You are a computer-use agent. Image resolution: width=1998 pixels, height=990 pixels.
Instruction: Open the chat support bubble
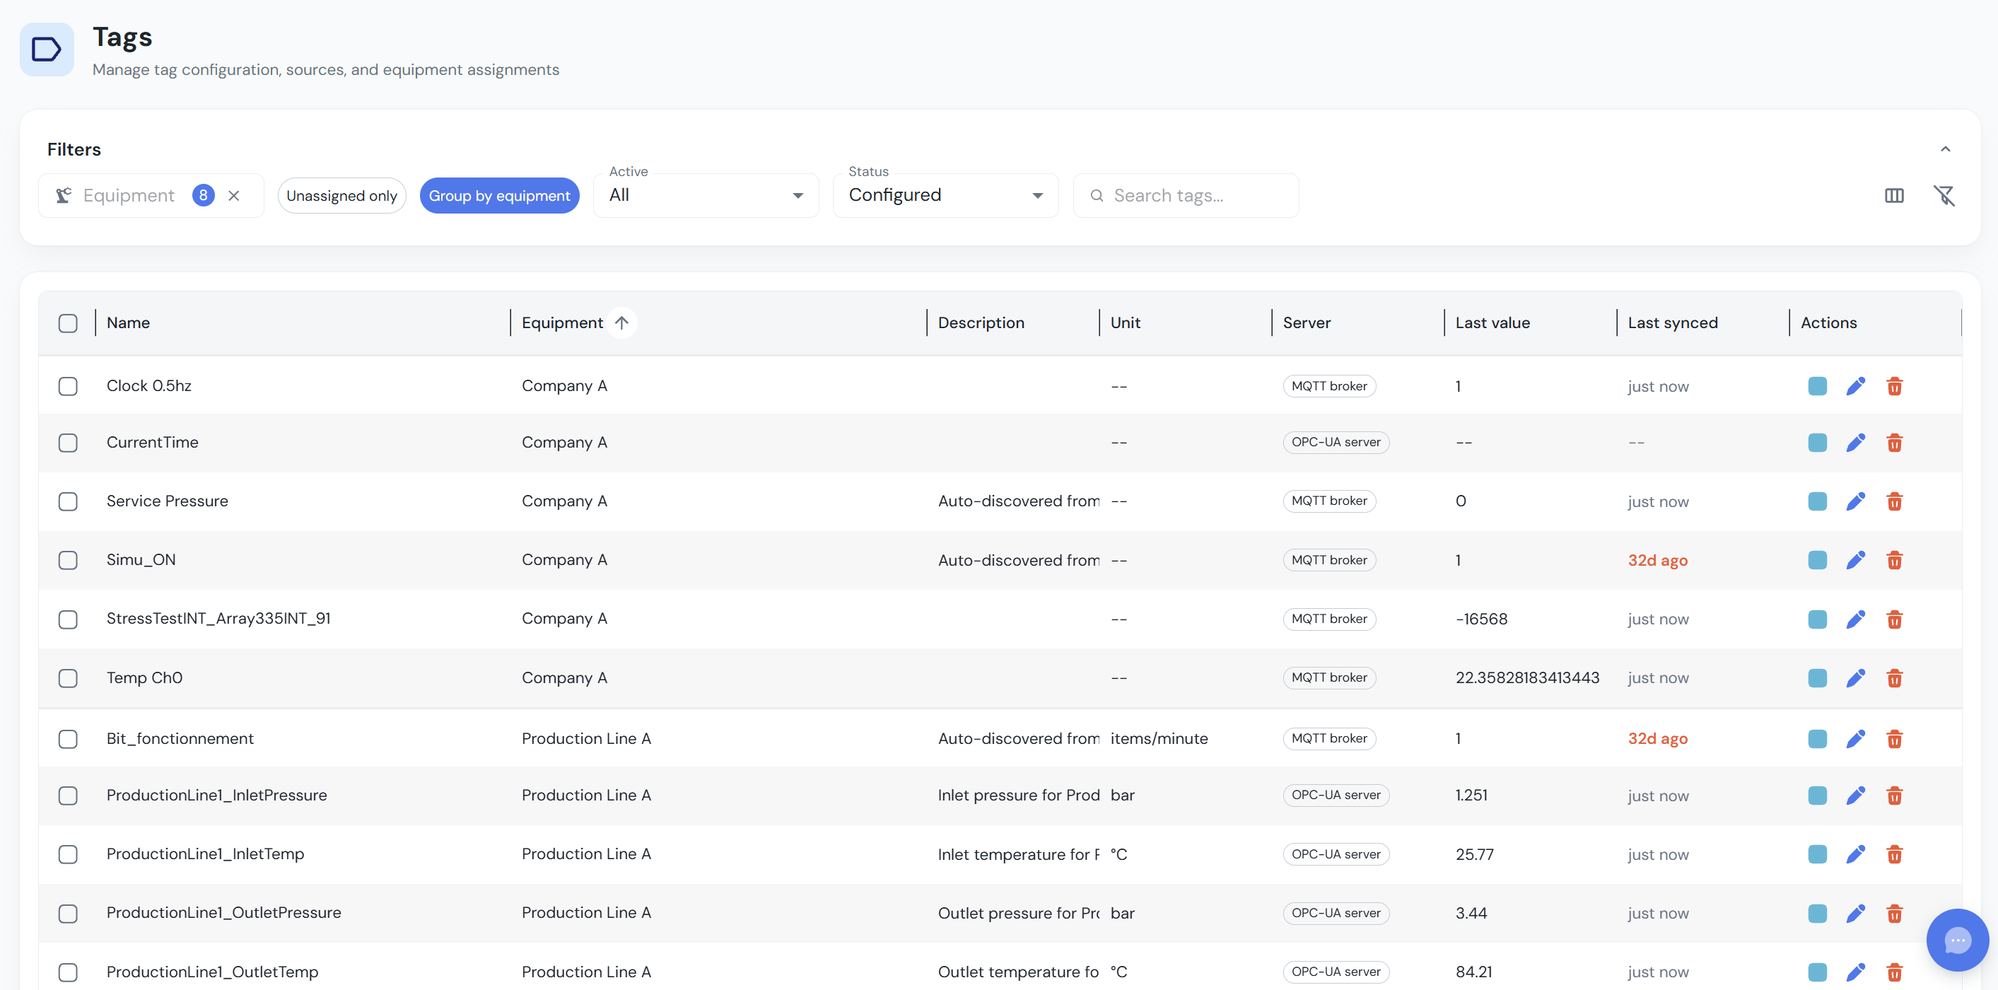(x=1957, y=940)
